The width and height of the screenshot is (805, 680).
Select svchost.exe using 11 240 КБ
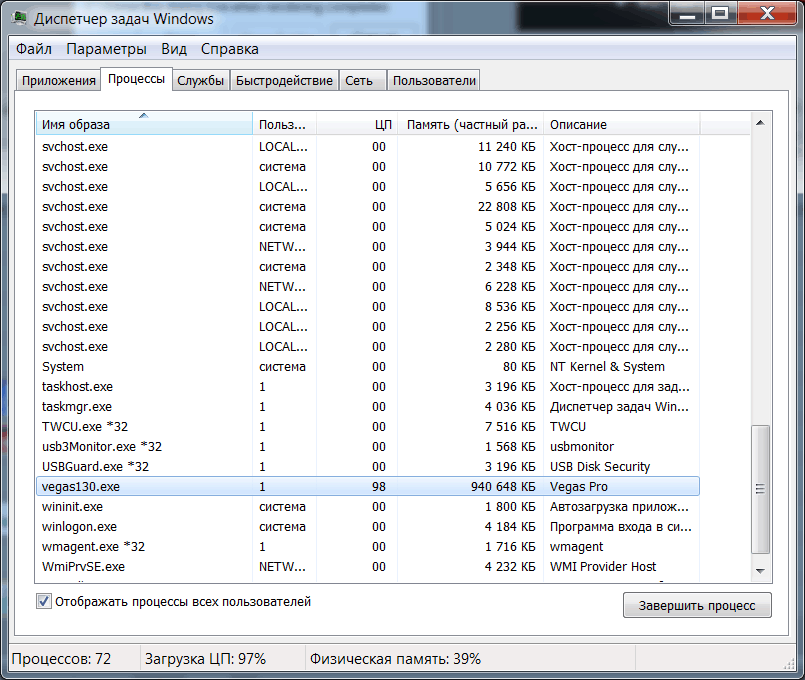(x=368, y=147)
